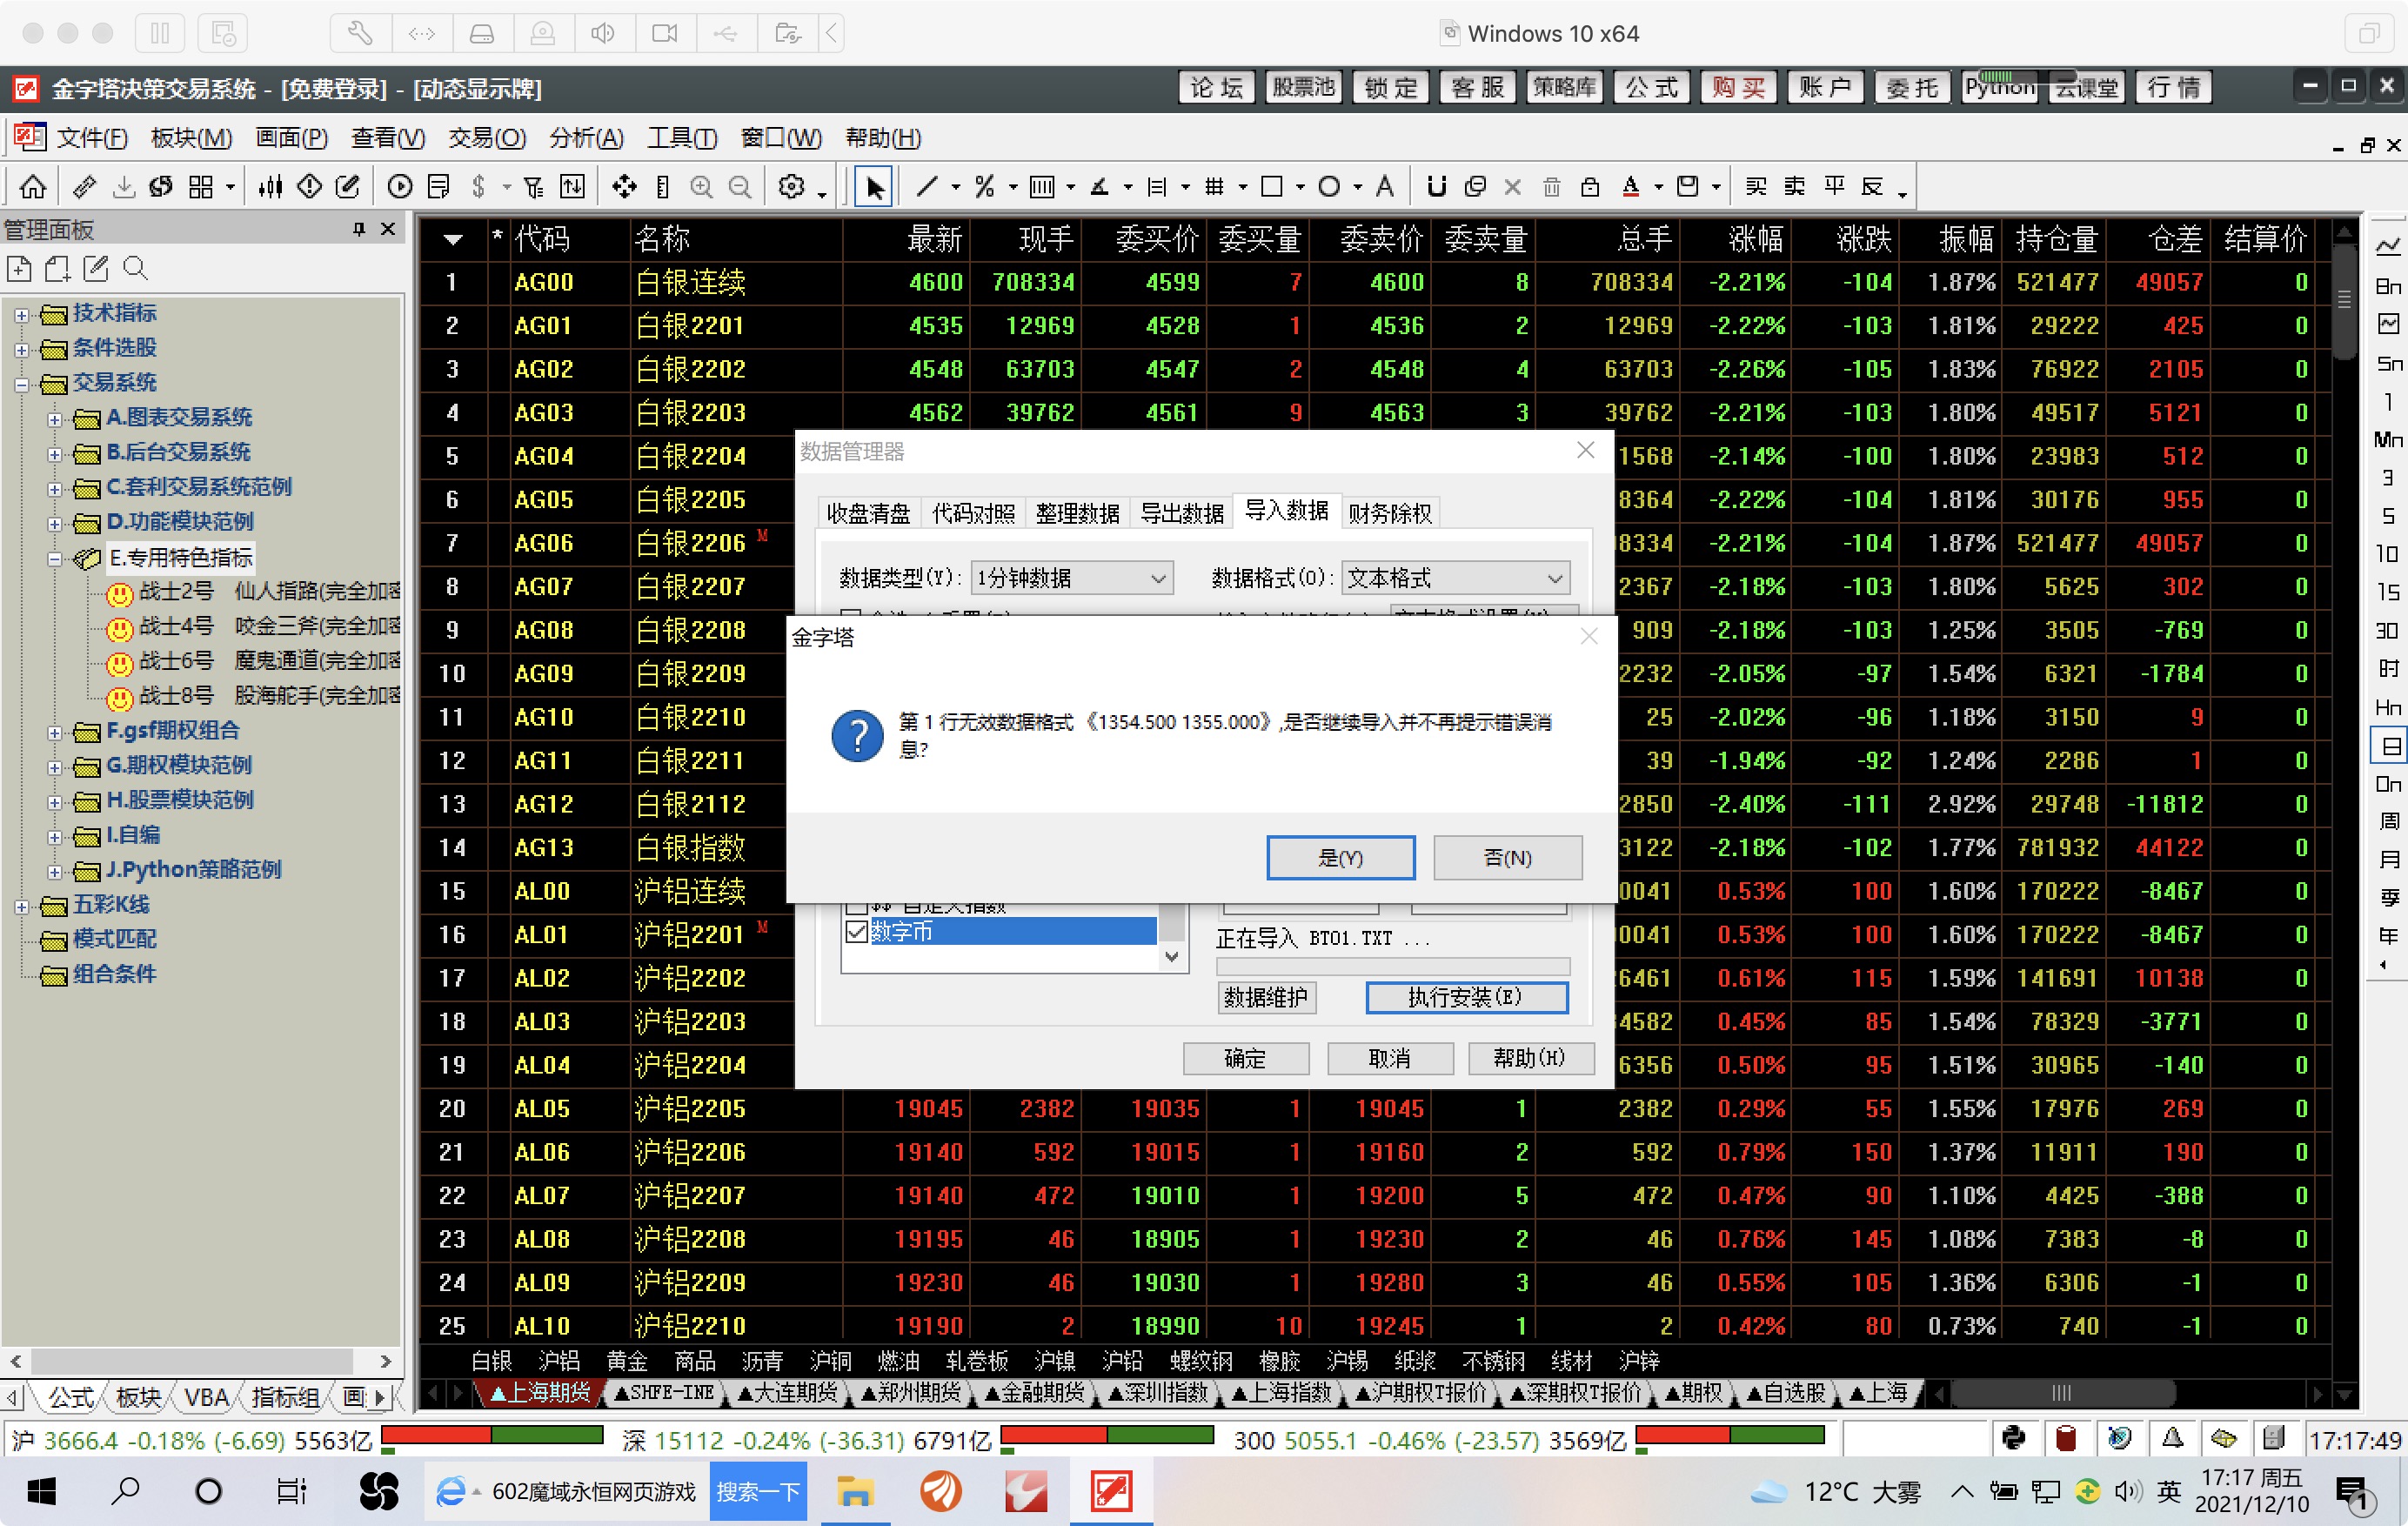Click the Python icon in status bar
The width and height of the screenshot is (2408, 1526).
[x=2014, y=1438]
